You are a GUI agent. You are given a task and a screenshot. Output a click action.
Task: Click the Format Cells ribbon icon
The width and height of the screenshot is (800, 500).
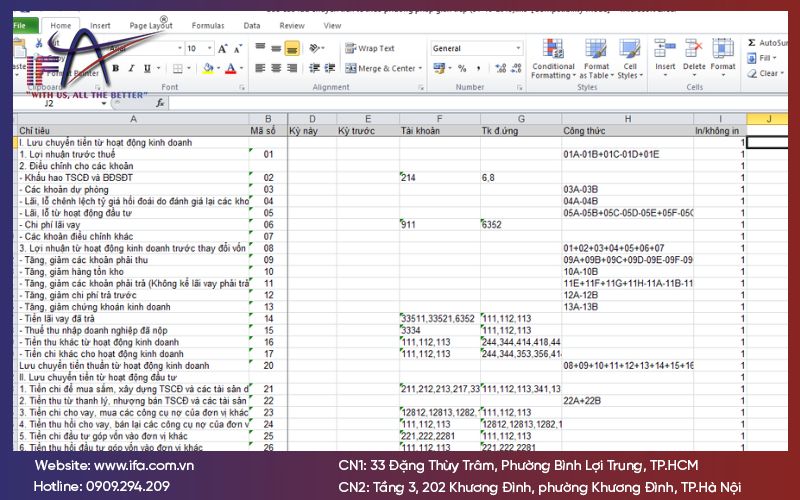click(x=722, y=48)
